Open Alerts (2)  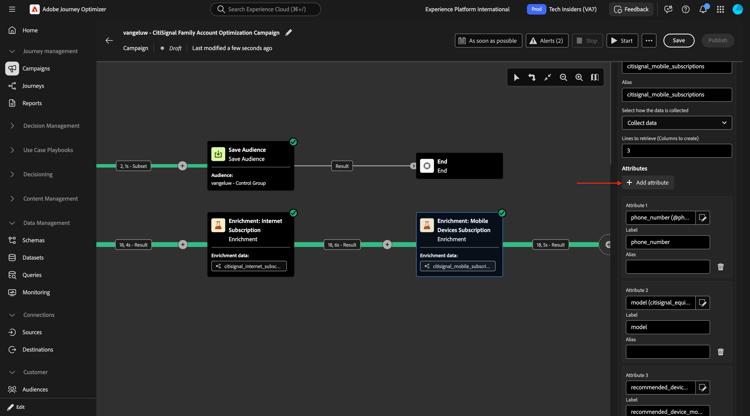(x=547, y=41)
